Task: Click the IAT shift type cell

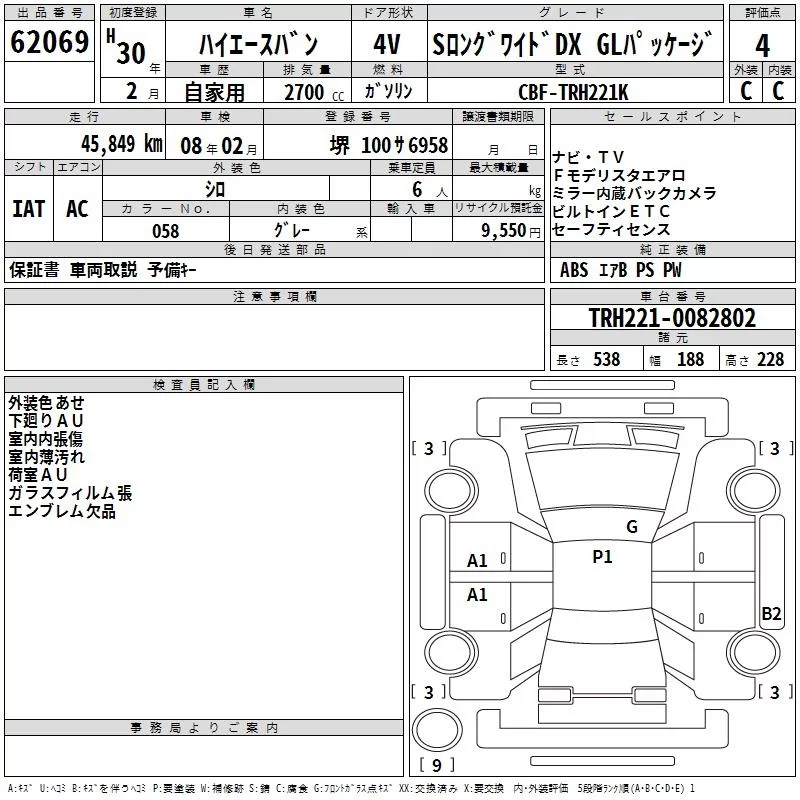Action: (x=28, y=209)
